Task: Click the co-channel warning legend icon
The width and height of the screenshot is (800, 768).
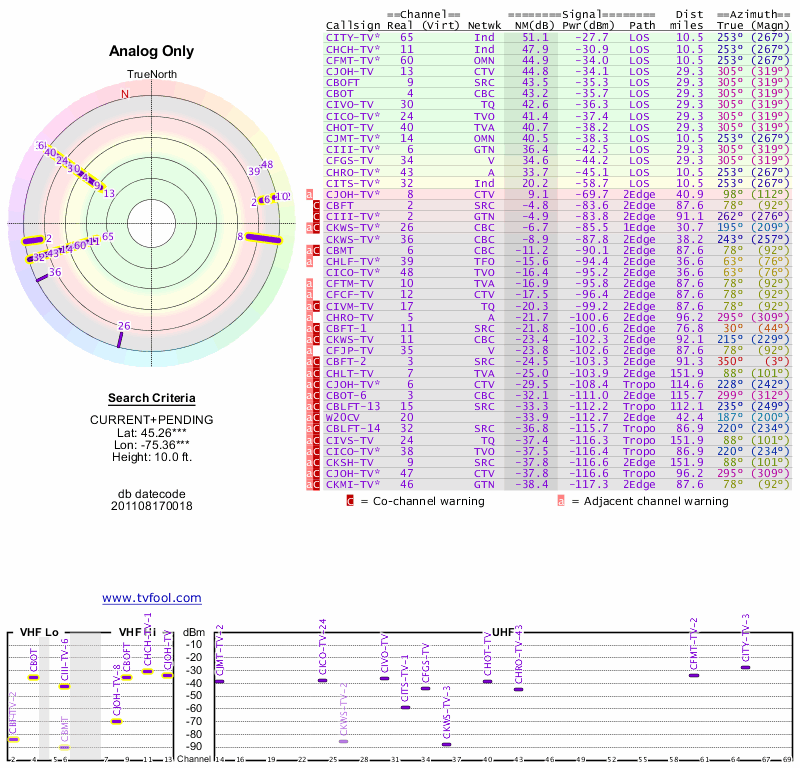Action: (x=351, y=501)
